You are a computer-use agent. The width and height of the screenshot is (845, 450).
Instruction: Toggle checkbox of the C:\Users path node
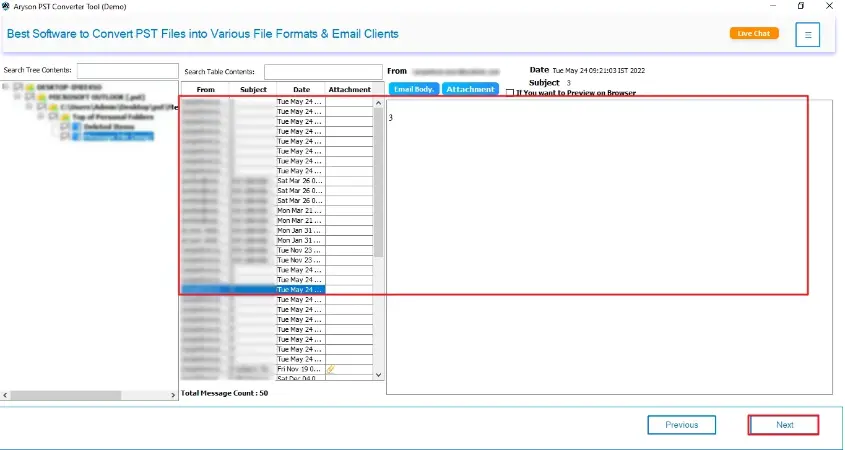pyautogui.click(x=41, y=107)
